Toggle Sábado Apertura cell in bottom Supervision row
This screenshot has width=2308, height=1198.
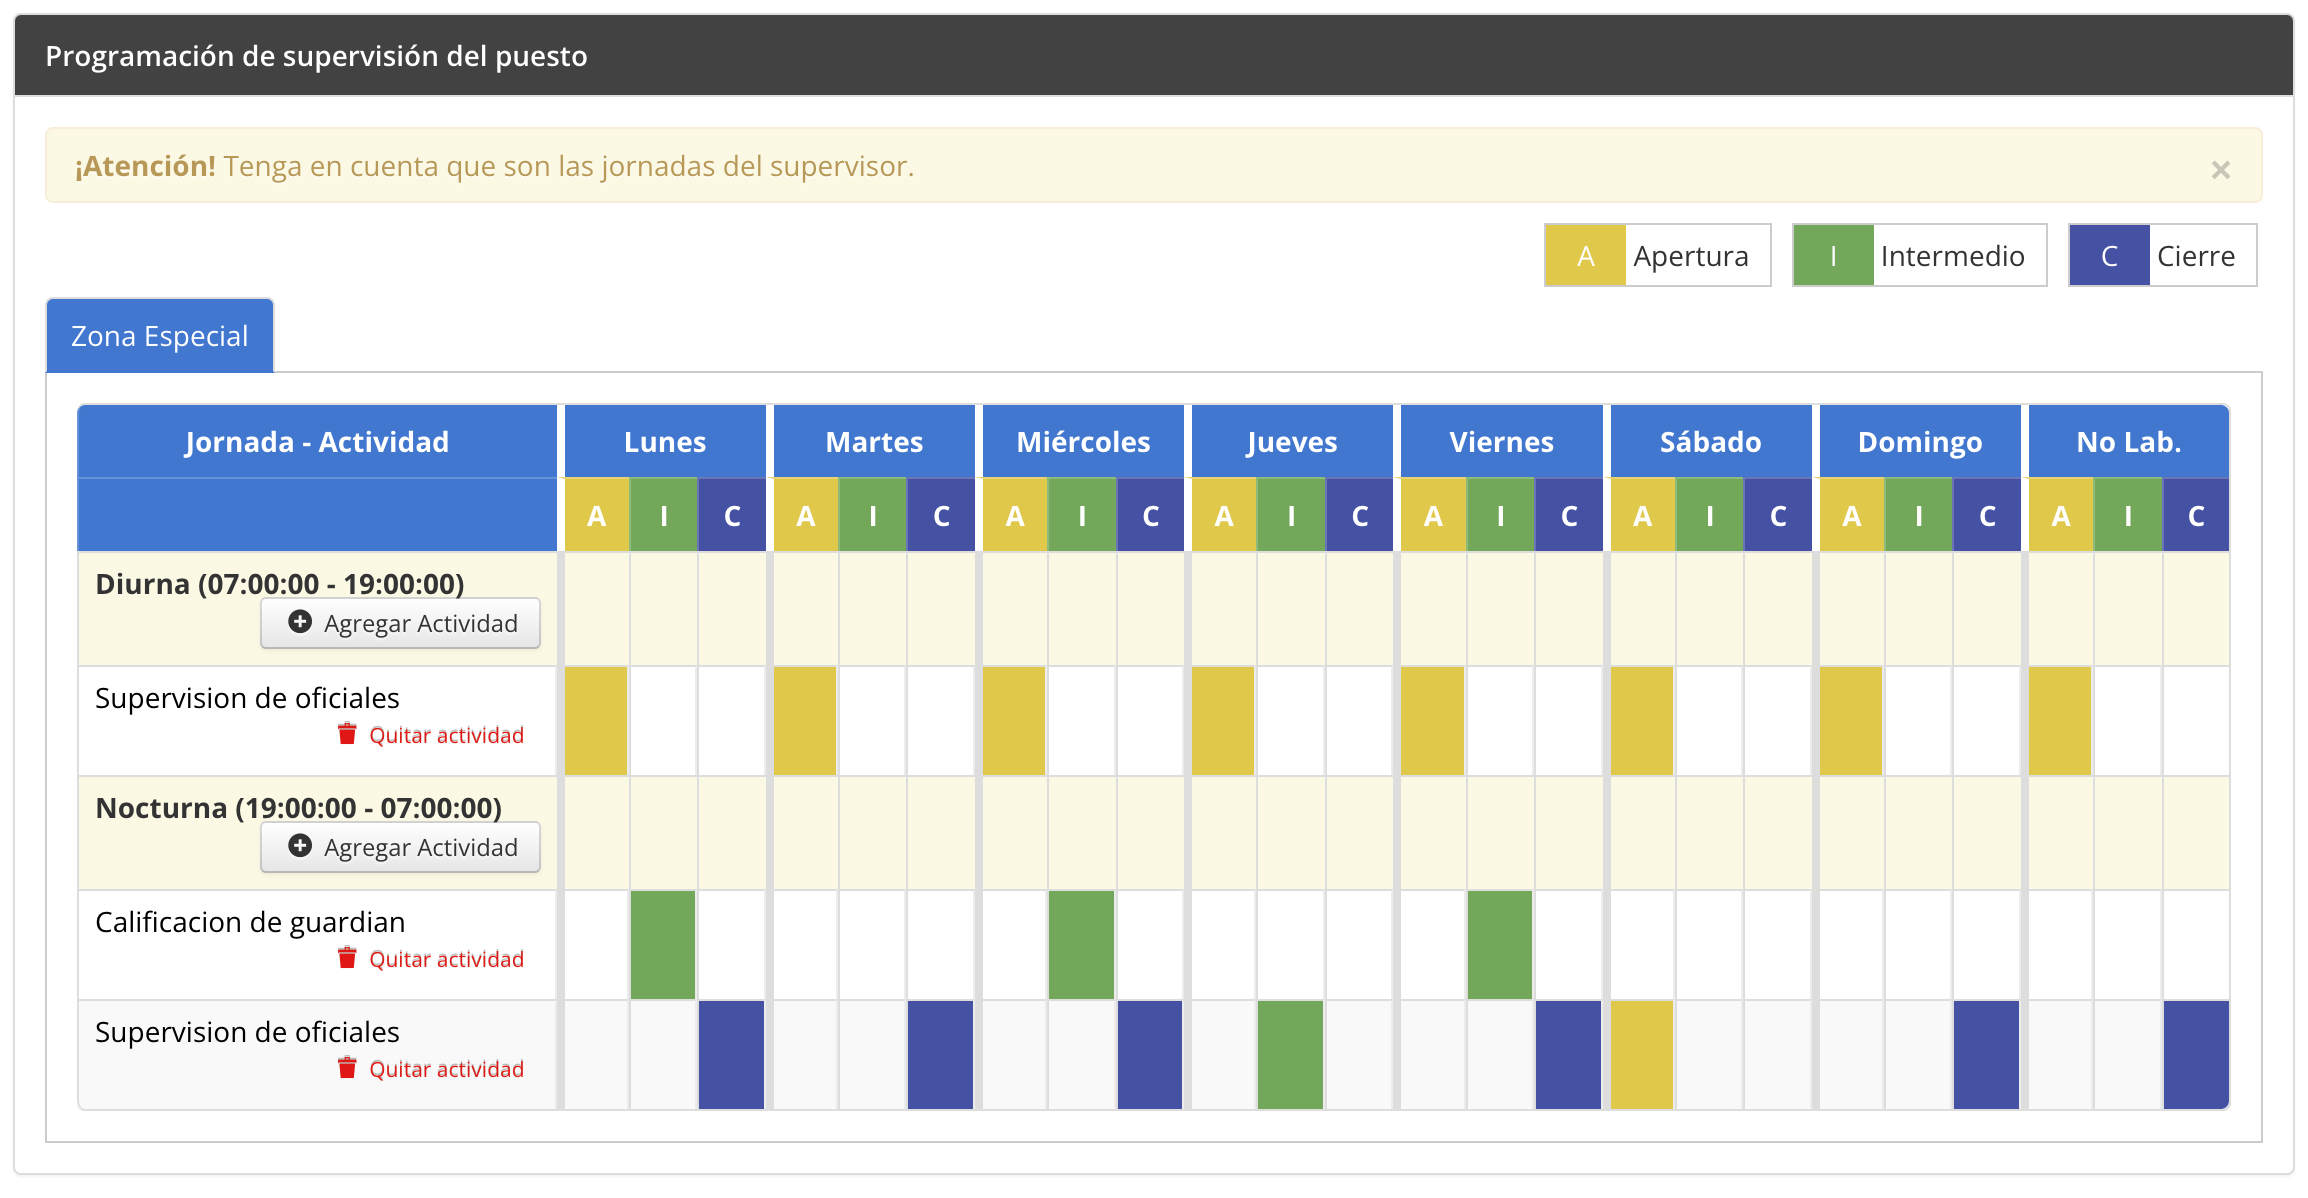[1642, 1055]
